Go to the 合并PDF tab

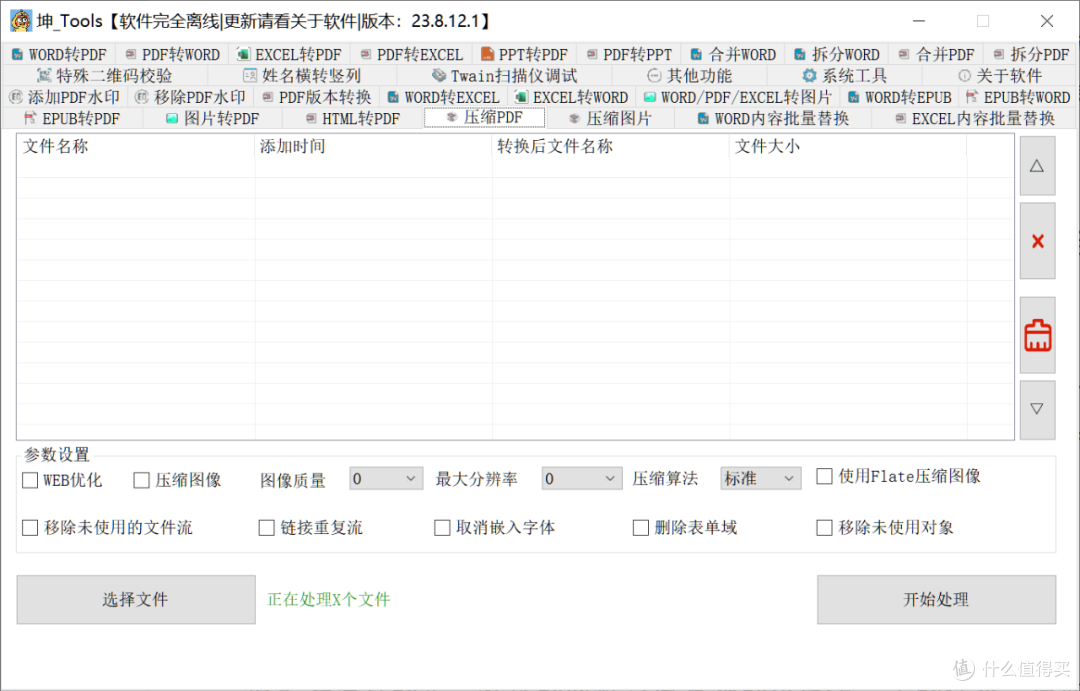(936, 54)
